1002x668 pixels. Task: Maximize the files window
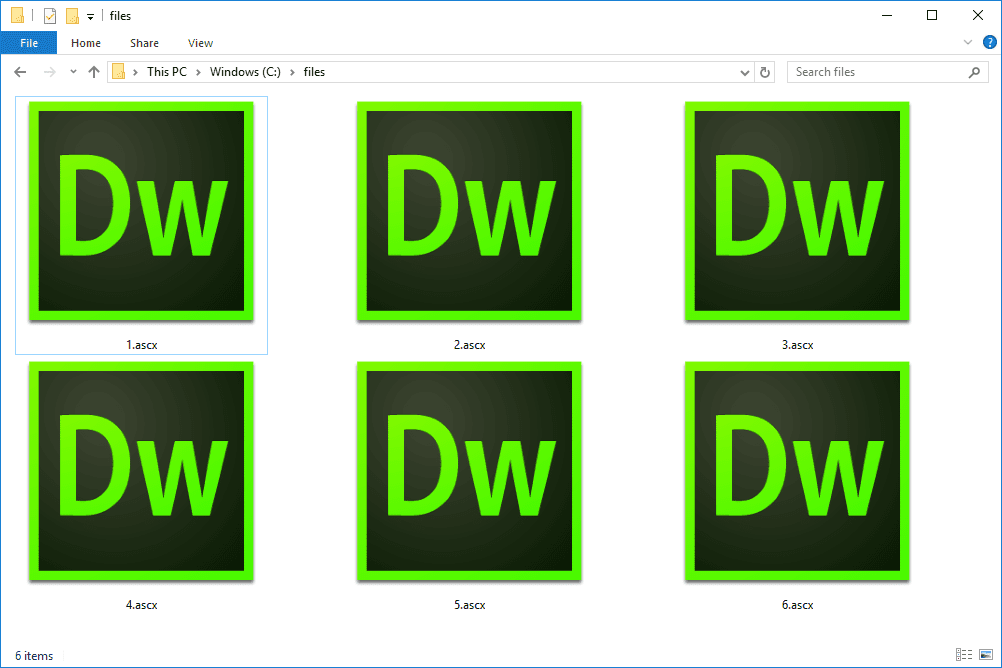coord(932,15)
